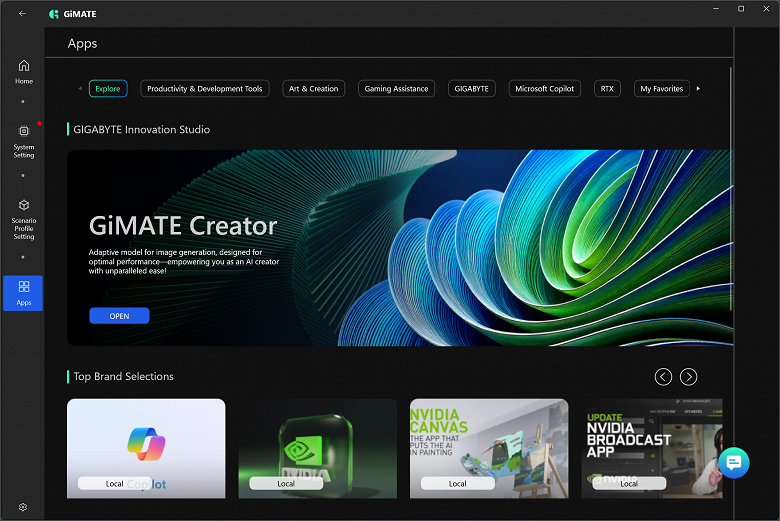Image resolution: width=780 pixels, height=521 pixels.
Task: Maximize the GiMATE window
Action: 741,8
